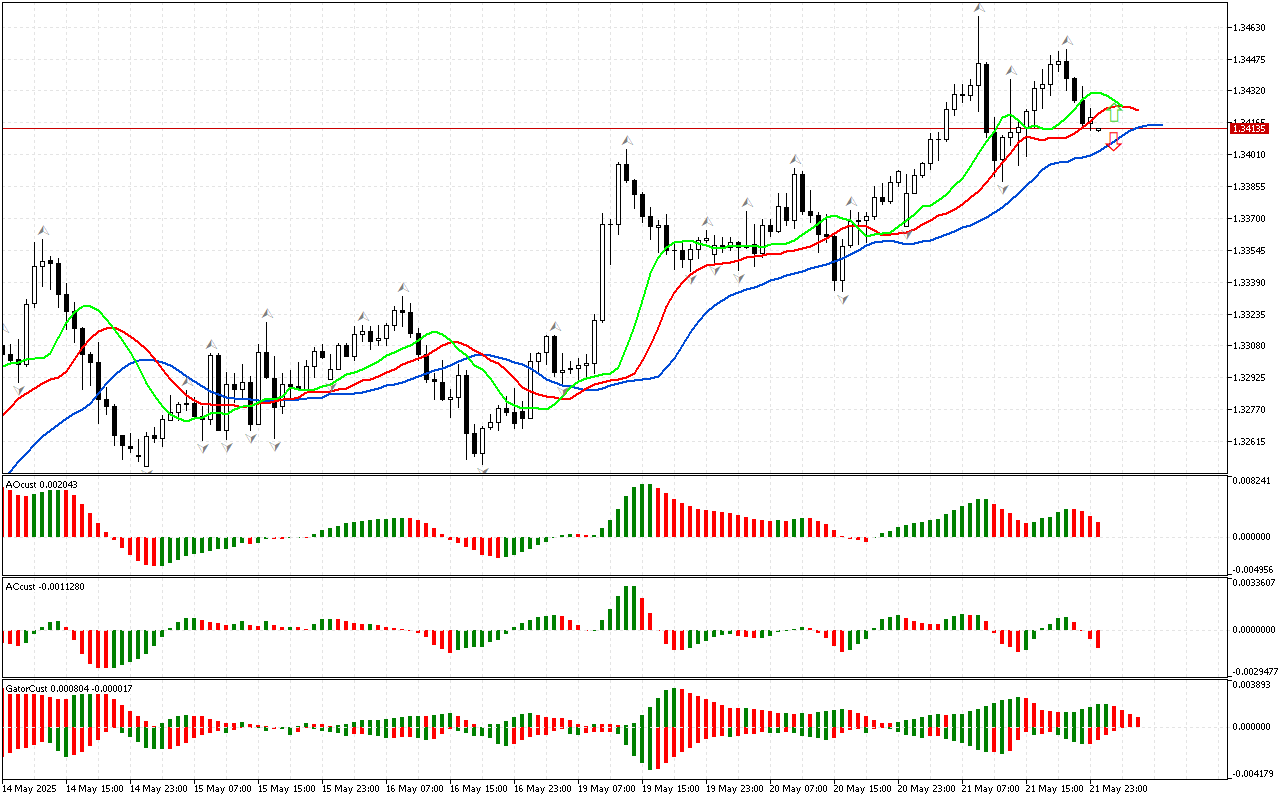Image resolution: width=1280 pixels, height=800 pixels.
Task: Click the 1.32615 price scale label
Action: point(1251,442)
